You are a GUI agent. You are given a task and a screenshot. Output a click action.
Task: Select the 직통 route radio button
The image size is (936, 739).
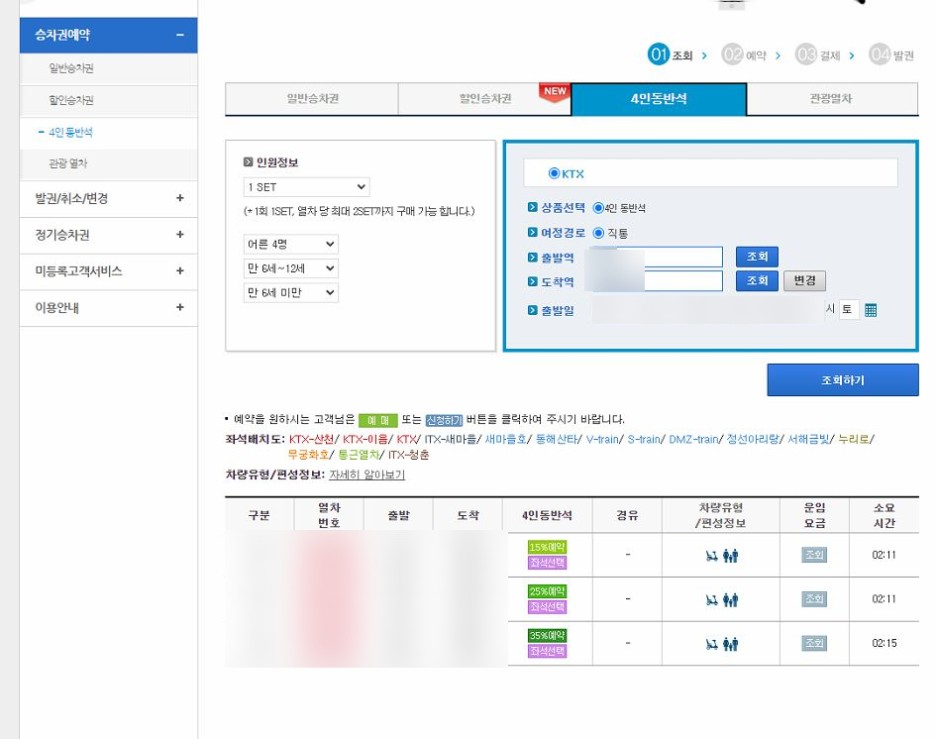click(x=598, y=233)
